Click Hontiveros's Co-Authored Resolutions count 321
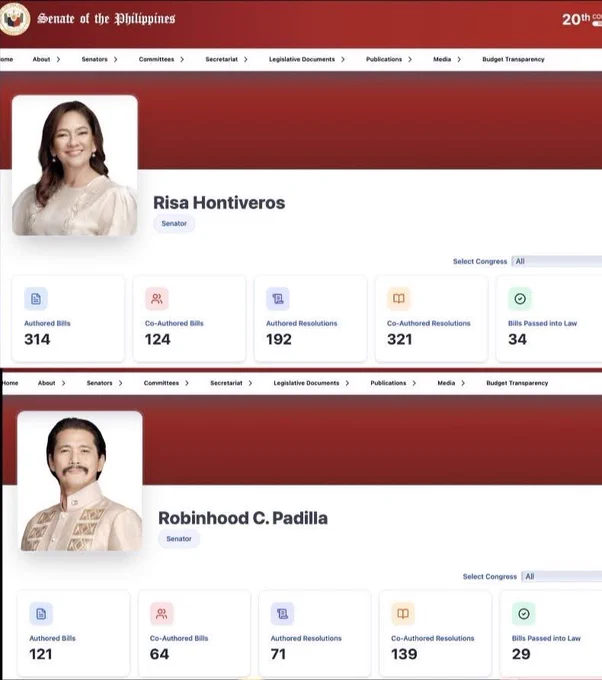Viewport: 602px width, 680px height. pyautogui.click(x=400, y=339)
